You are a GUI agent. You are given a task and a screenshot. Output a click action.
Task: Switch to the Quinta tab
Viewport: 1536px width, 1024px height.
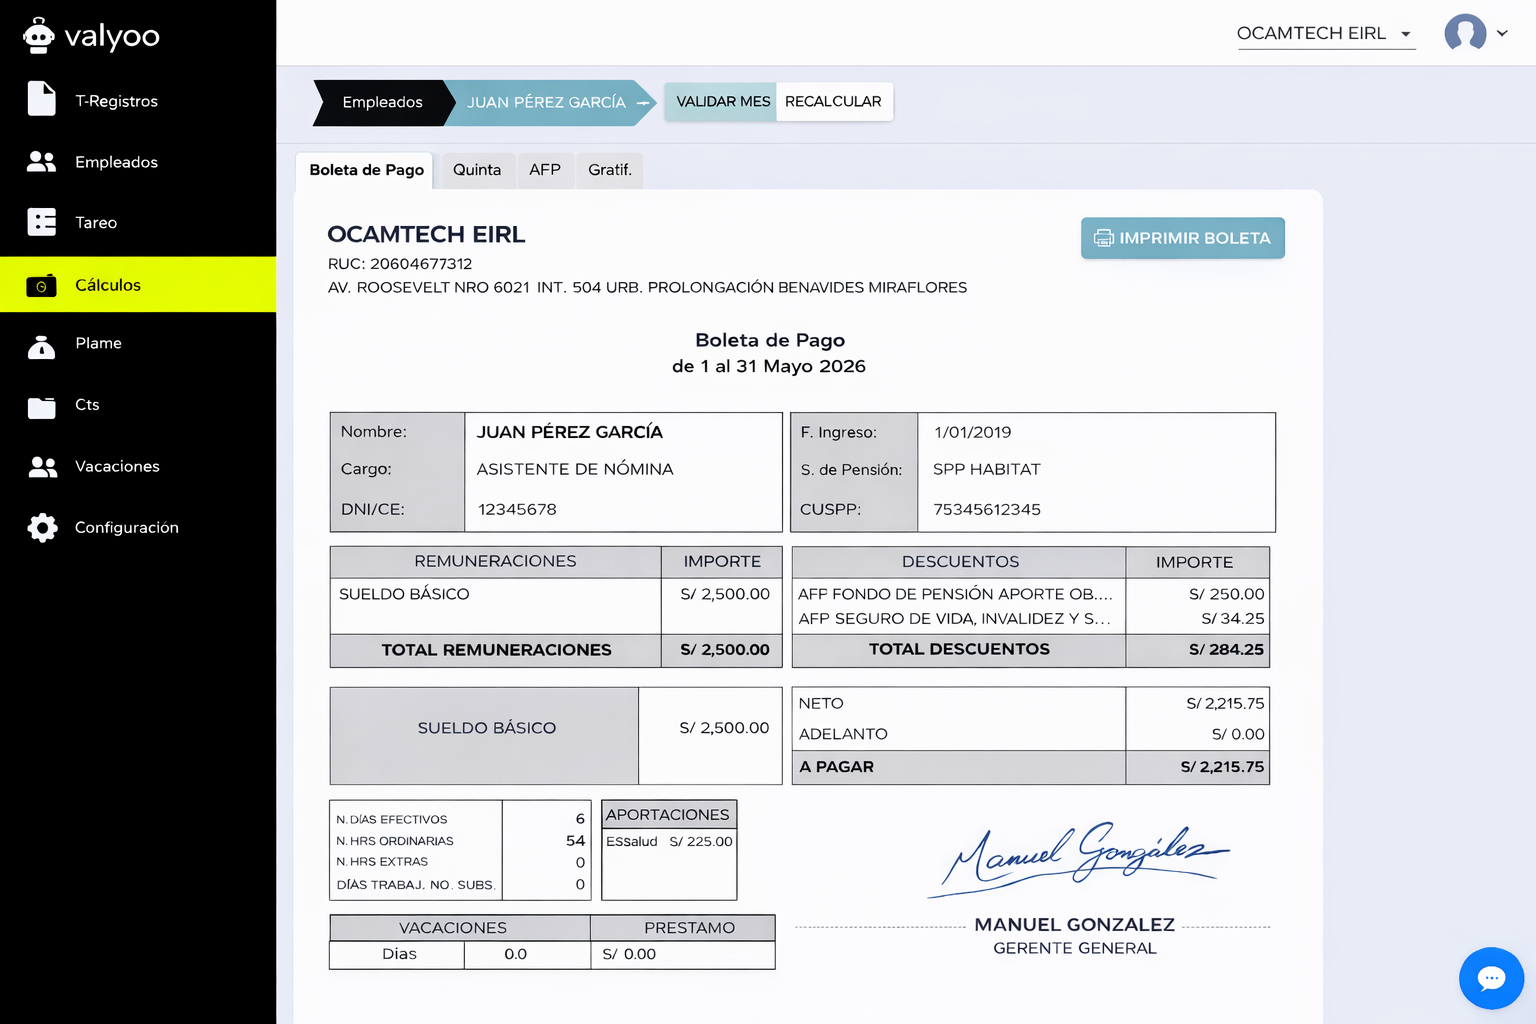click(x=477, y=170)
